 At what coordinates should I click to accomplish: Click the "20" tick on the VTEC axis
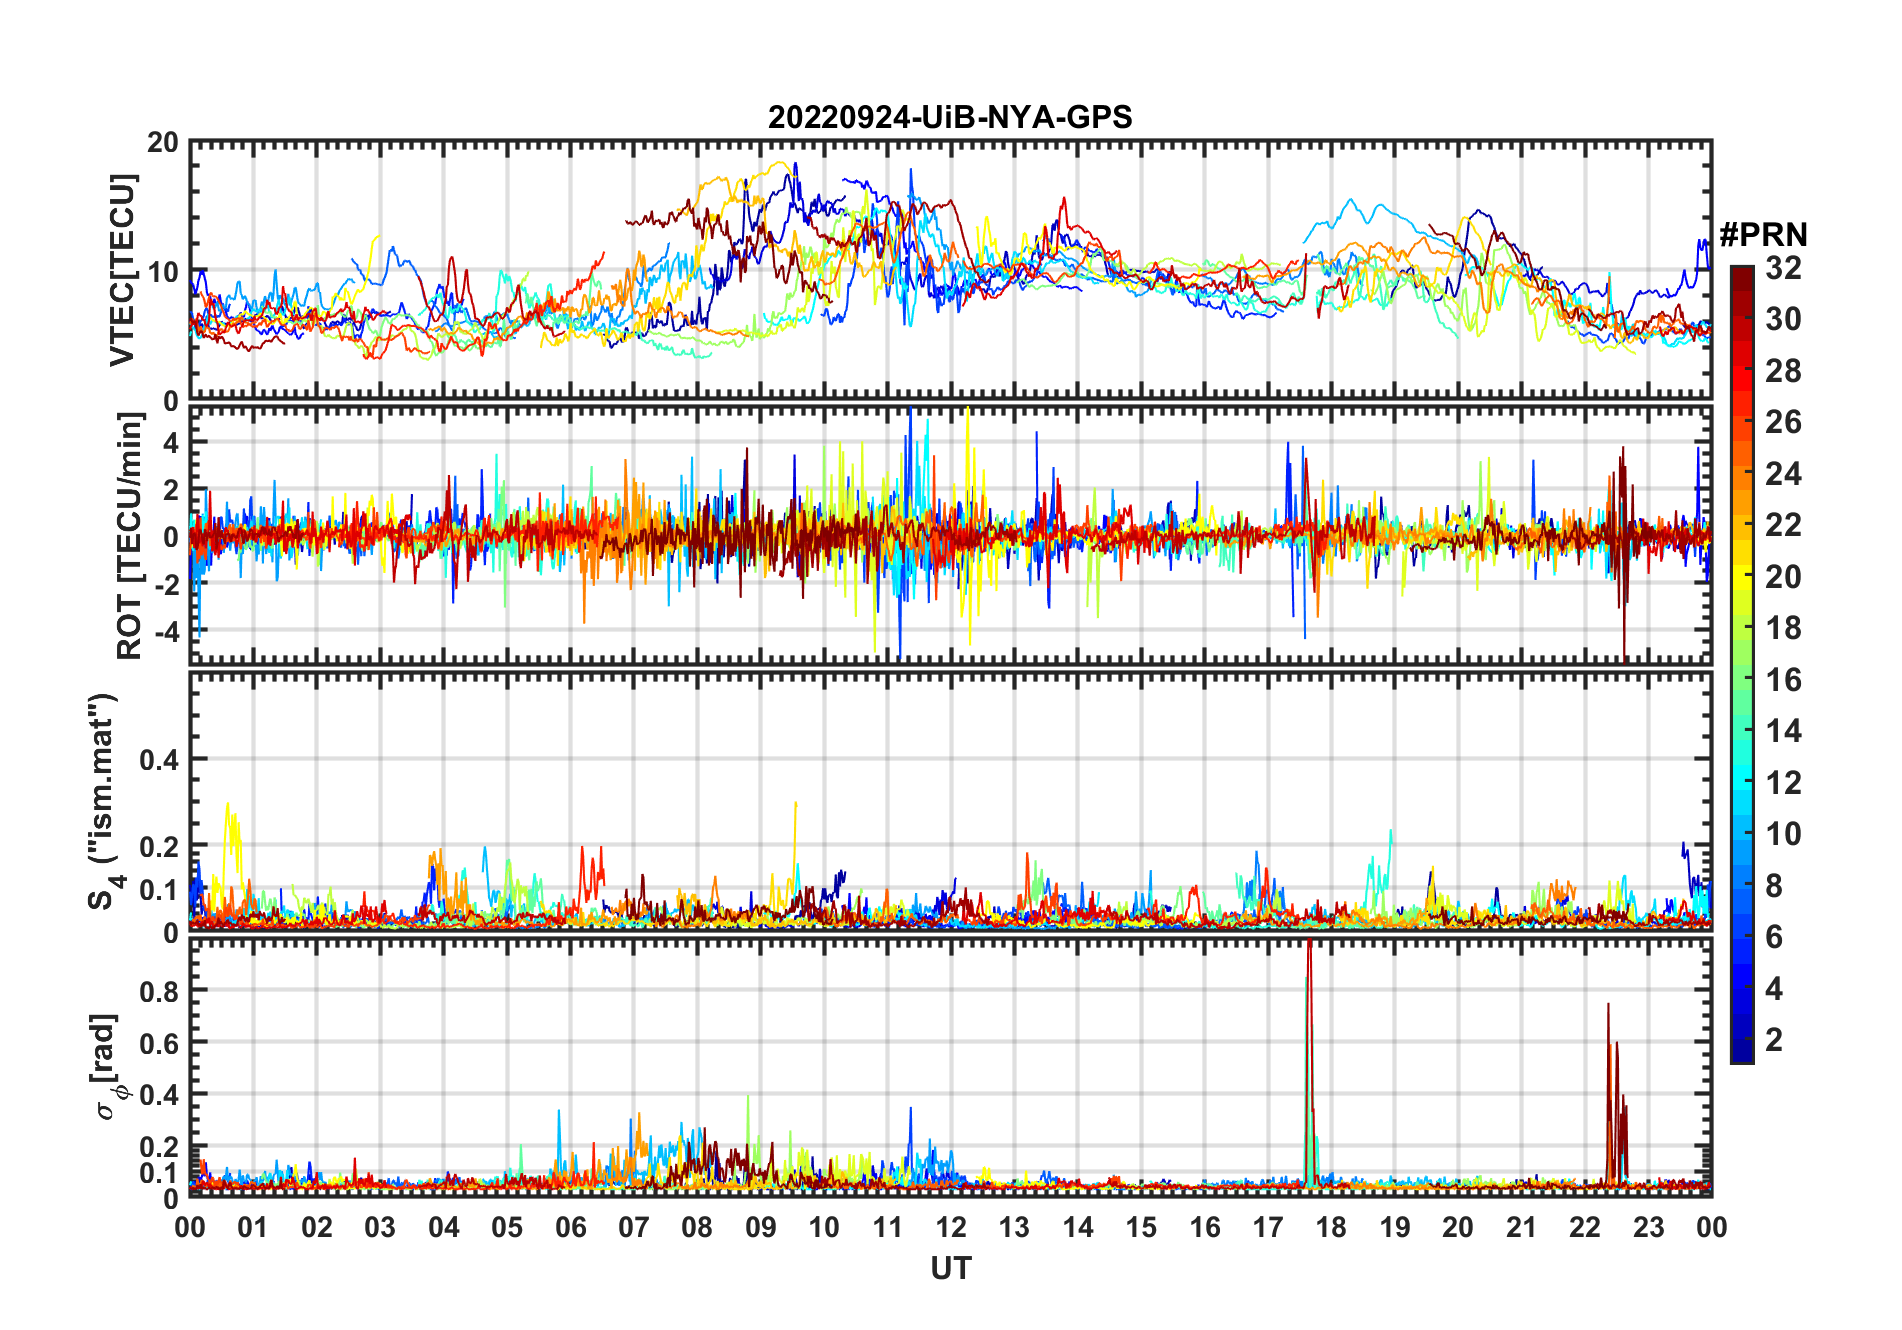coord(163,142)
